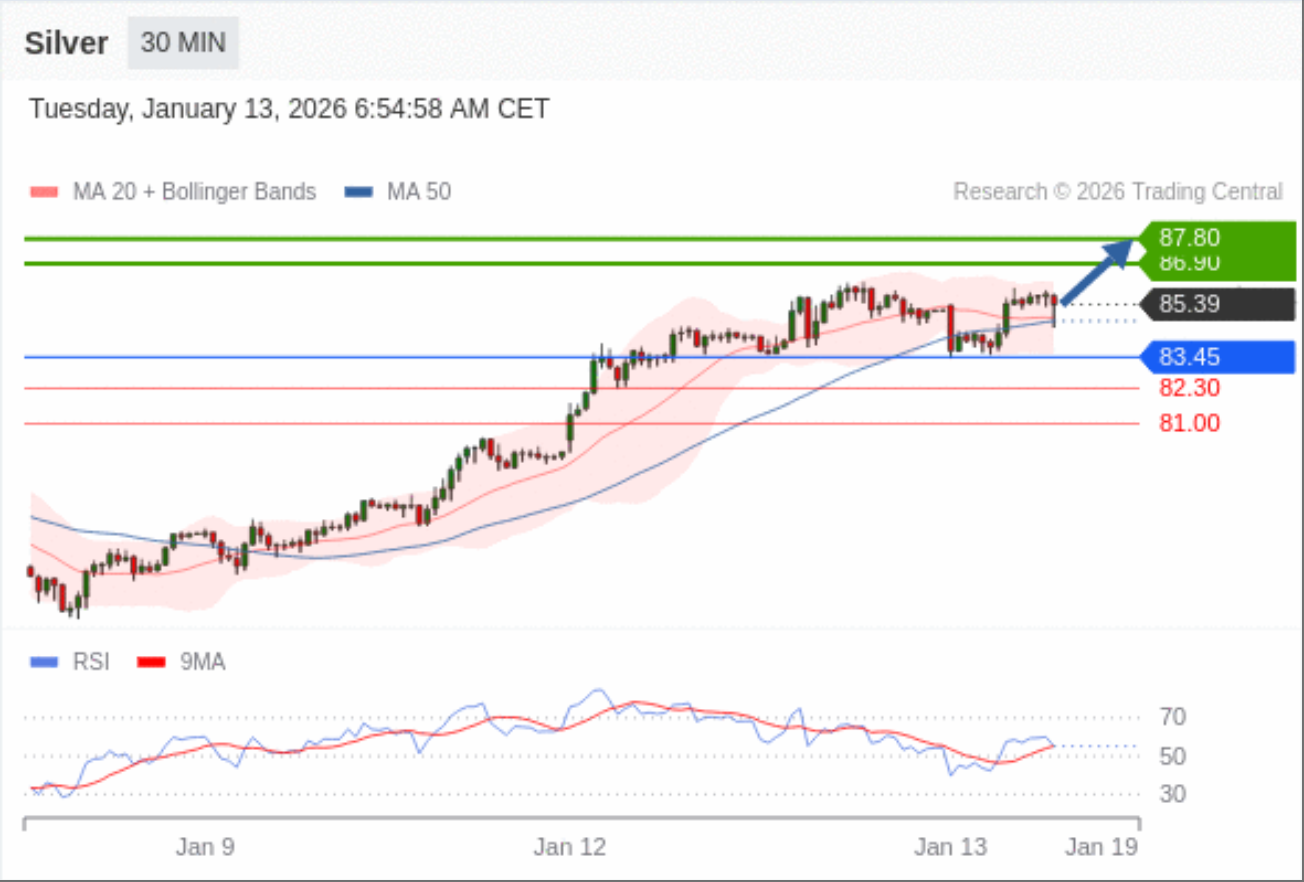Toggle the MA 50 legend label
Screen dimensions: 1304x882
418,192
